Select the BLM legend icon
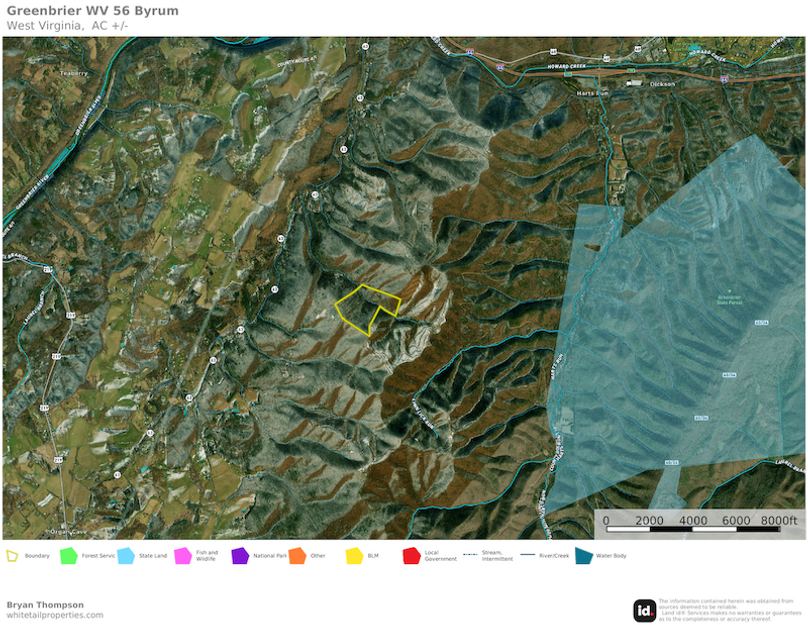This screenshot has width=808, height=625. click(353, 556)
